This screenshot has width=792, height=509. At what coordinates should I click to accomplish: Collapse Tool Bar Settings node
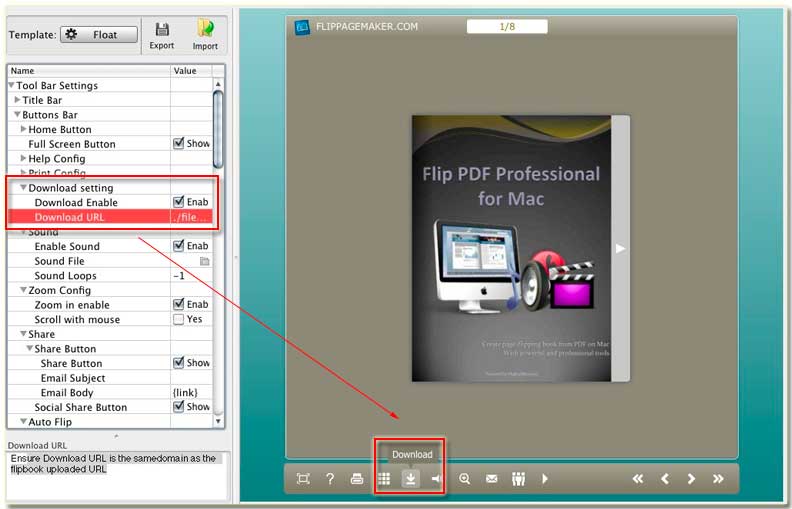tap(12, 85)
